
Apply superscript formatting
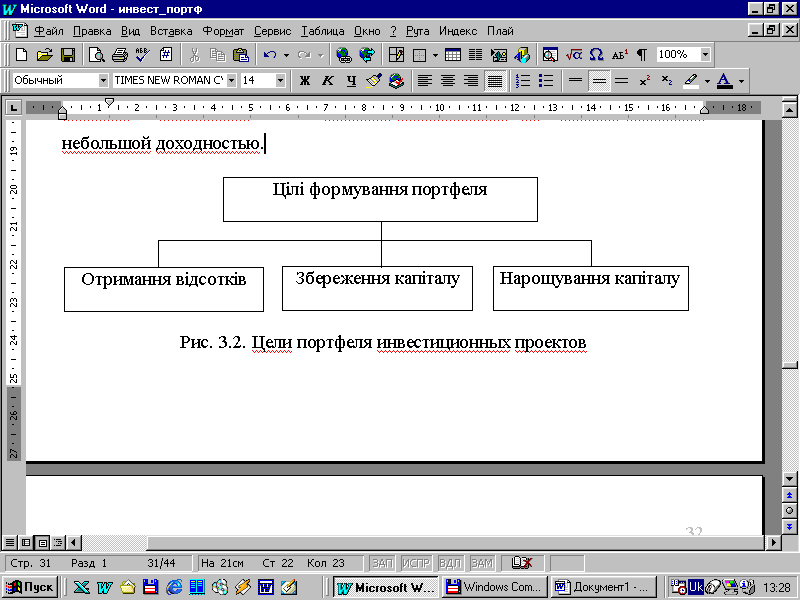(x=644, y=81)
